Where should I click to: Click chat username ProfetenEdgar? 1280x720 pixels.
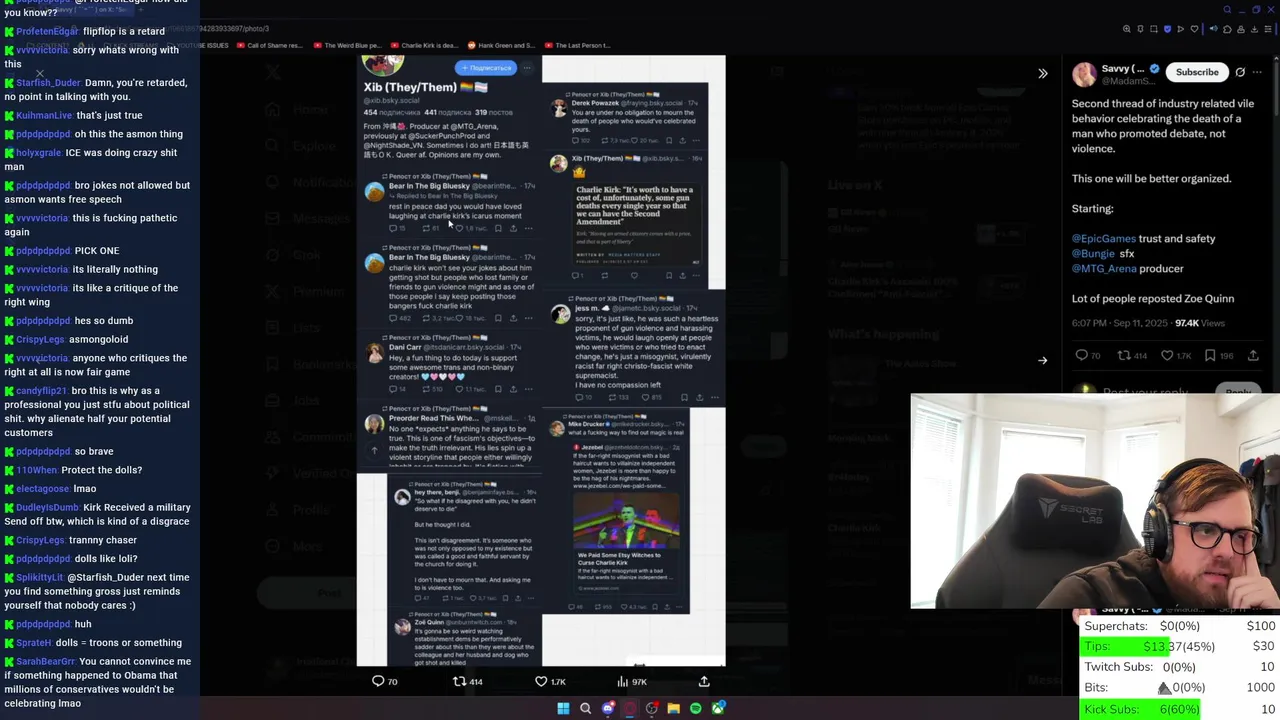click(47, 31)
